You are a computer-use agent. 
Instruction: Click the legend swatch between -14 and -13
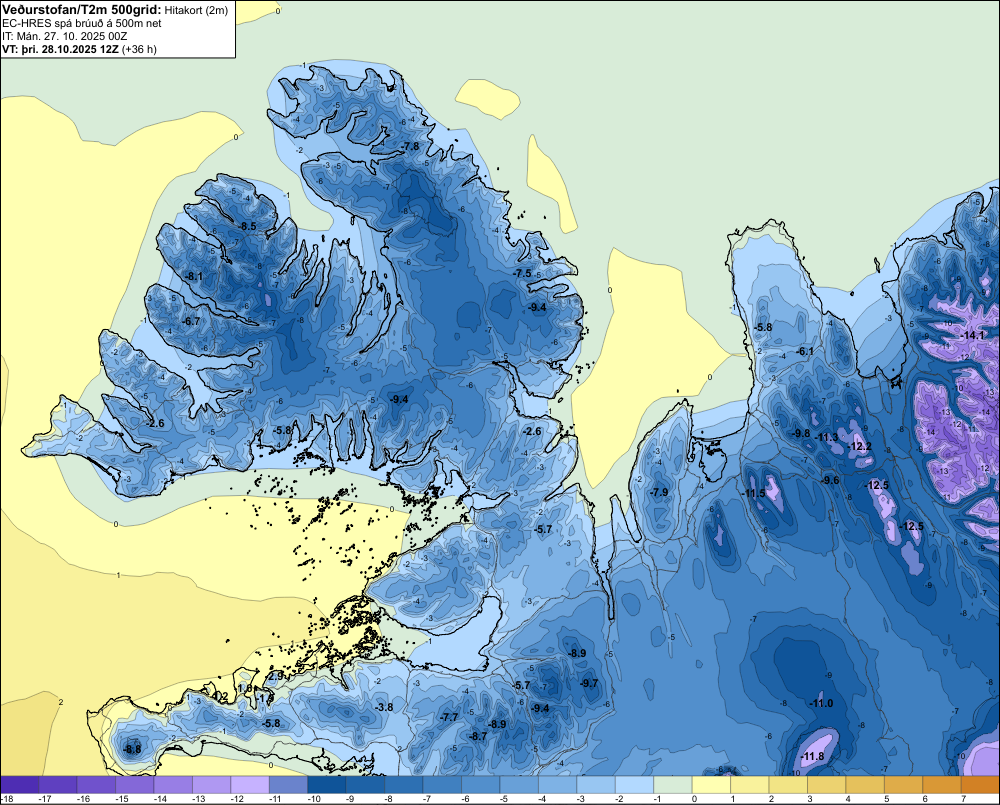click(173, 785)
